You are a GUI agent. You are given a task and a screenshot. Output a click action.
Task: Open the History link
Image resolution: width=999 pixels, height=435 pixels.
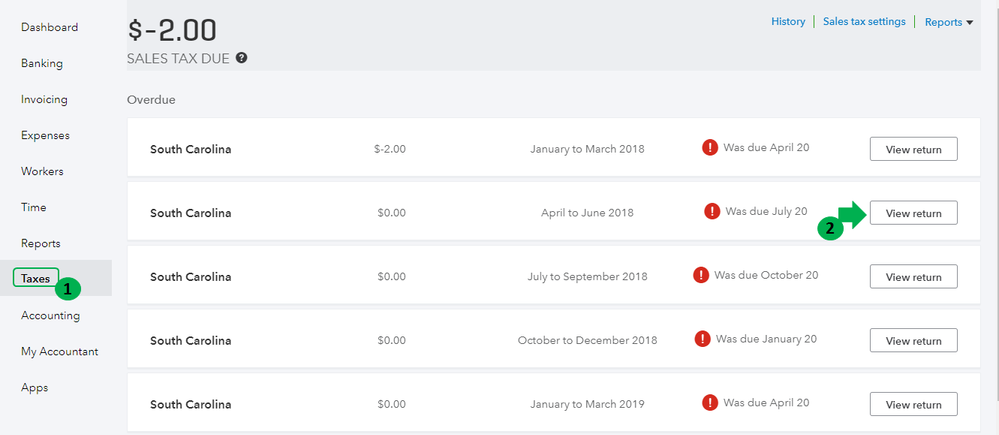click(x=788, y=21)
